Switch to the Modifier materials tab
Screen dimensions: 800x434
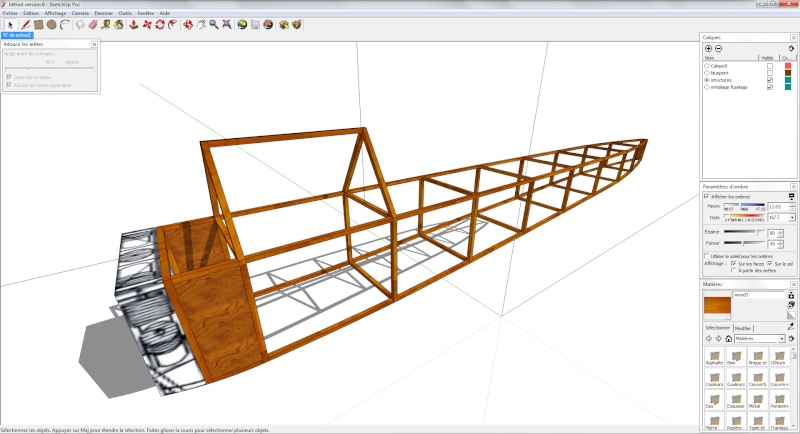pyautogui.click(x=743, y=328)
